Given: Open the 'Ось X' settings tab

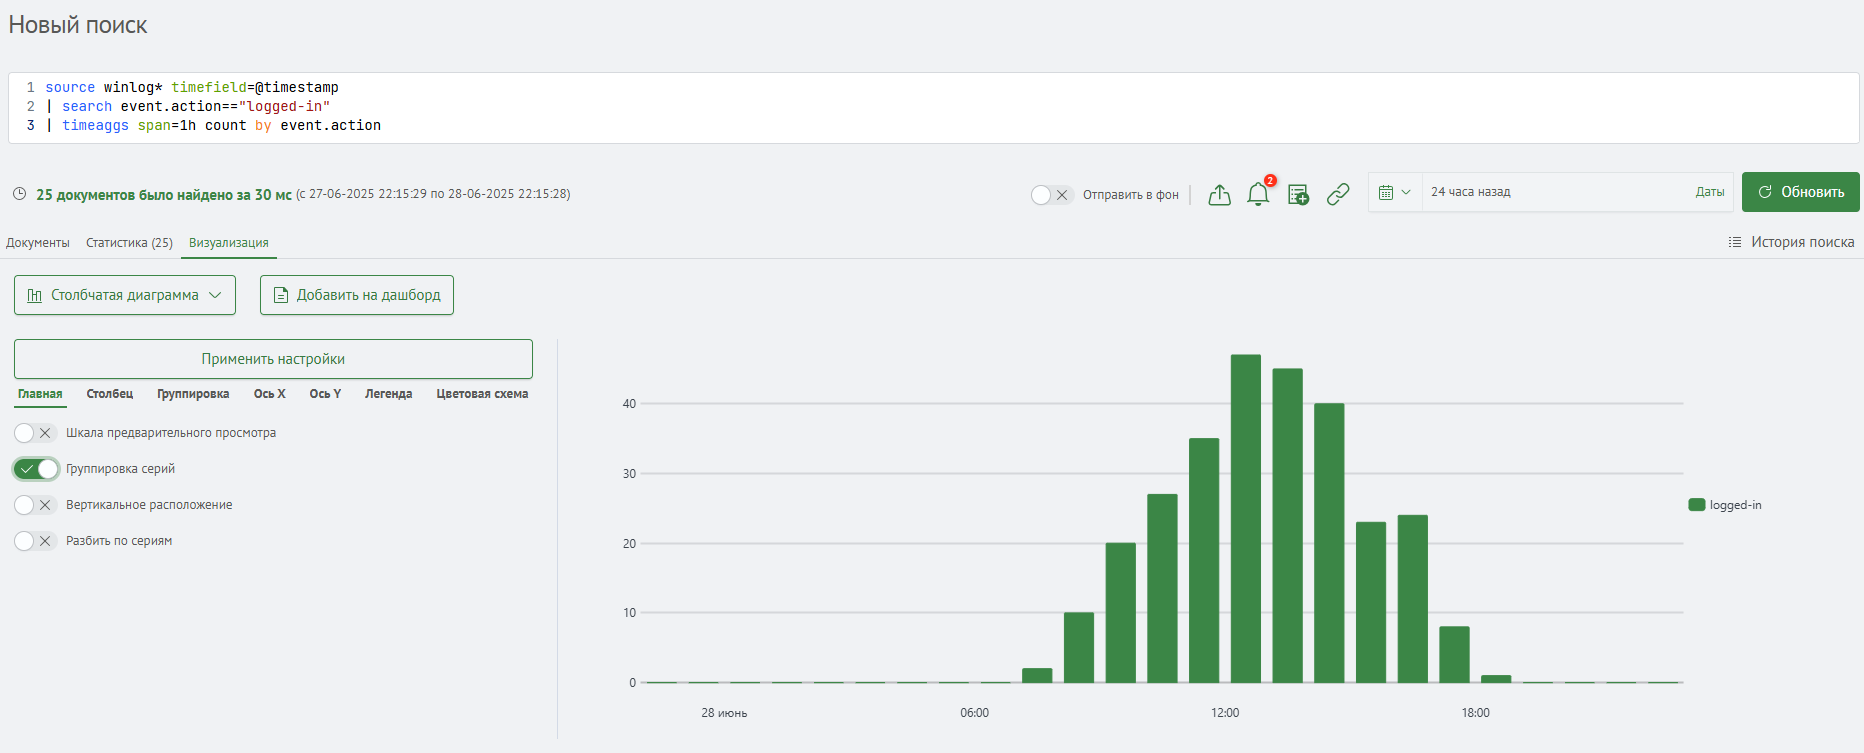Looking at the screenshot, I should click(x=269, y=394).
